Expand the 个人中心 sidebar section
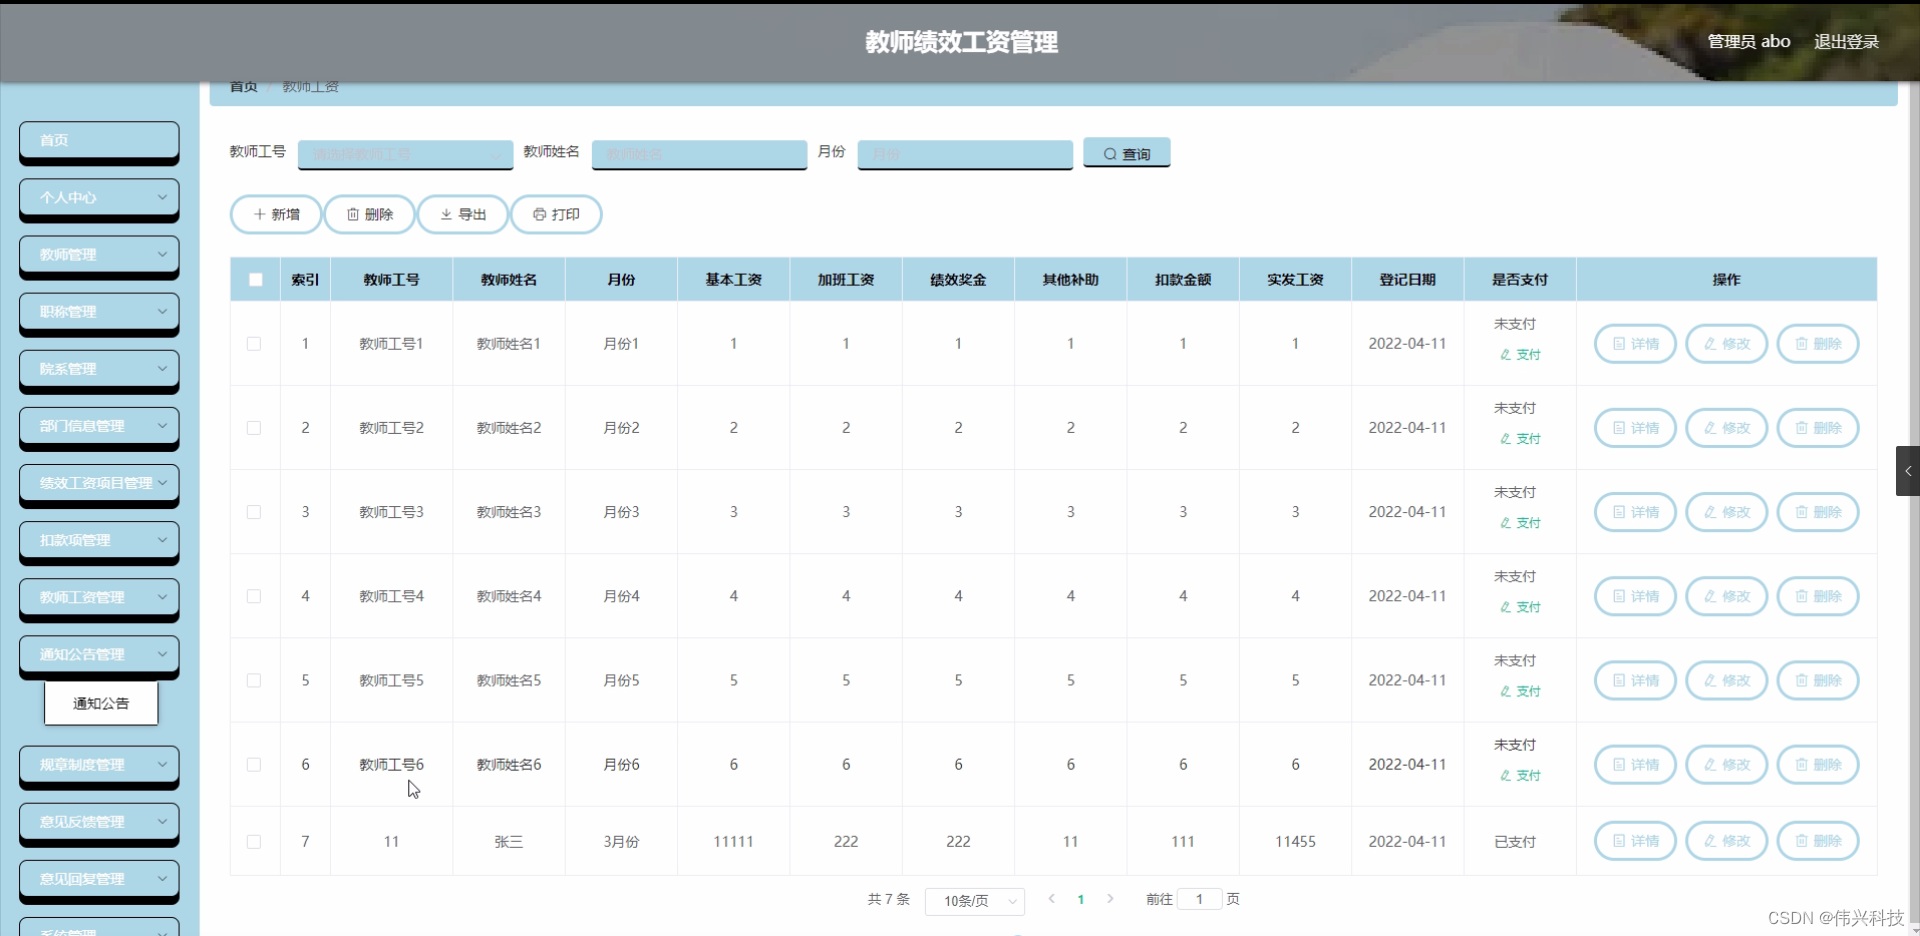 click(x=98, y=198)
